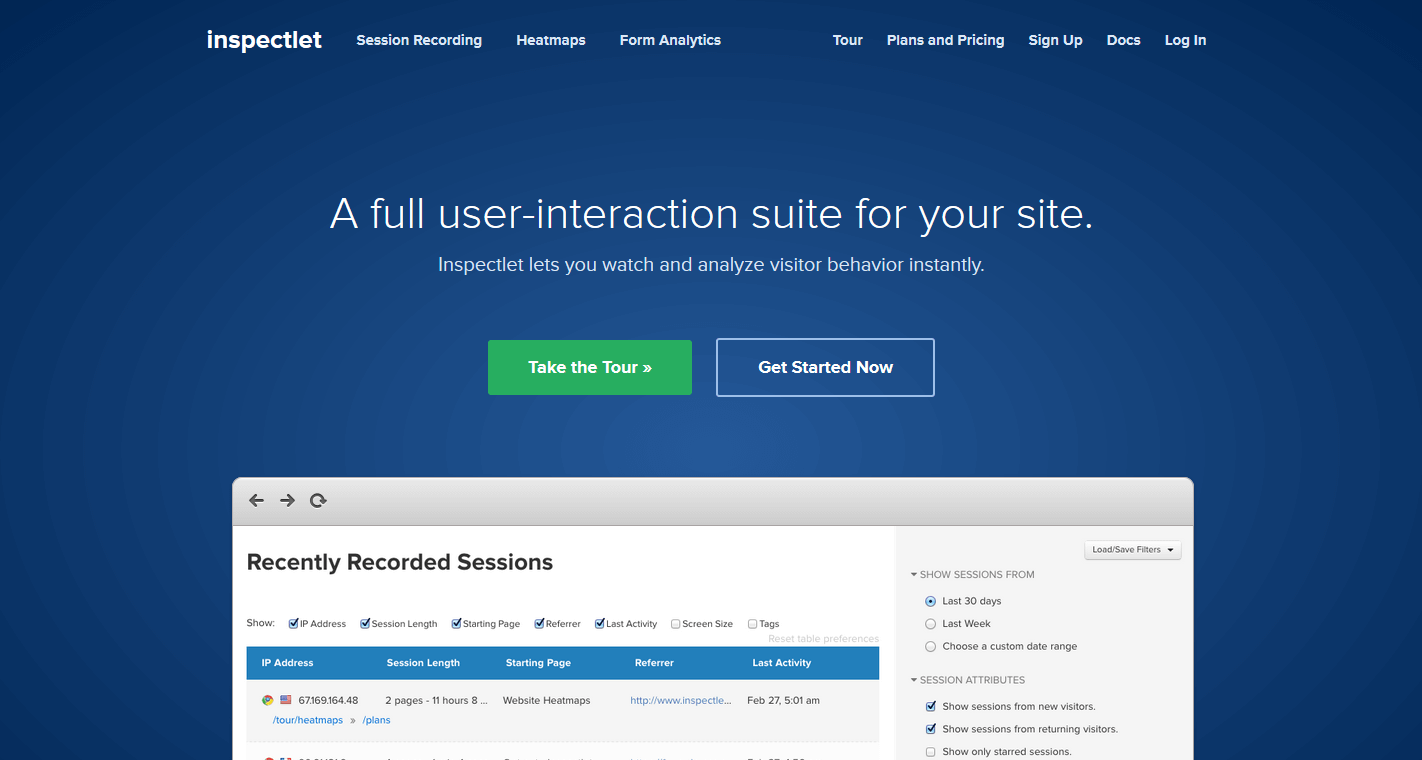Toggle the IP Address column checkbox
This screenshot has height=760, width=1422.
[x=293, y=623]
